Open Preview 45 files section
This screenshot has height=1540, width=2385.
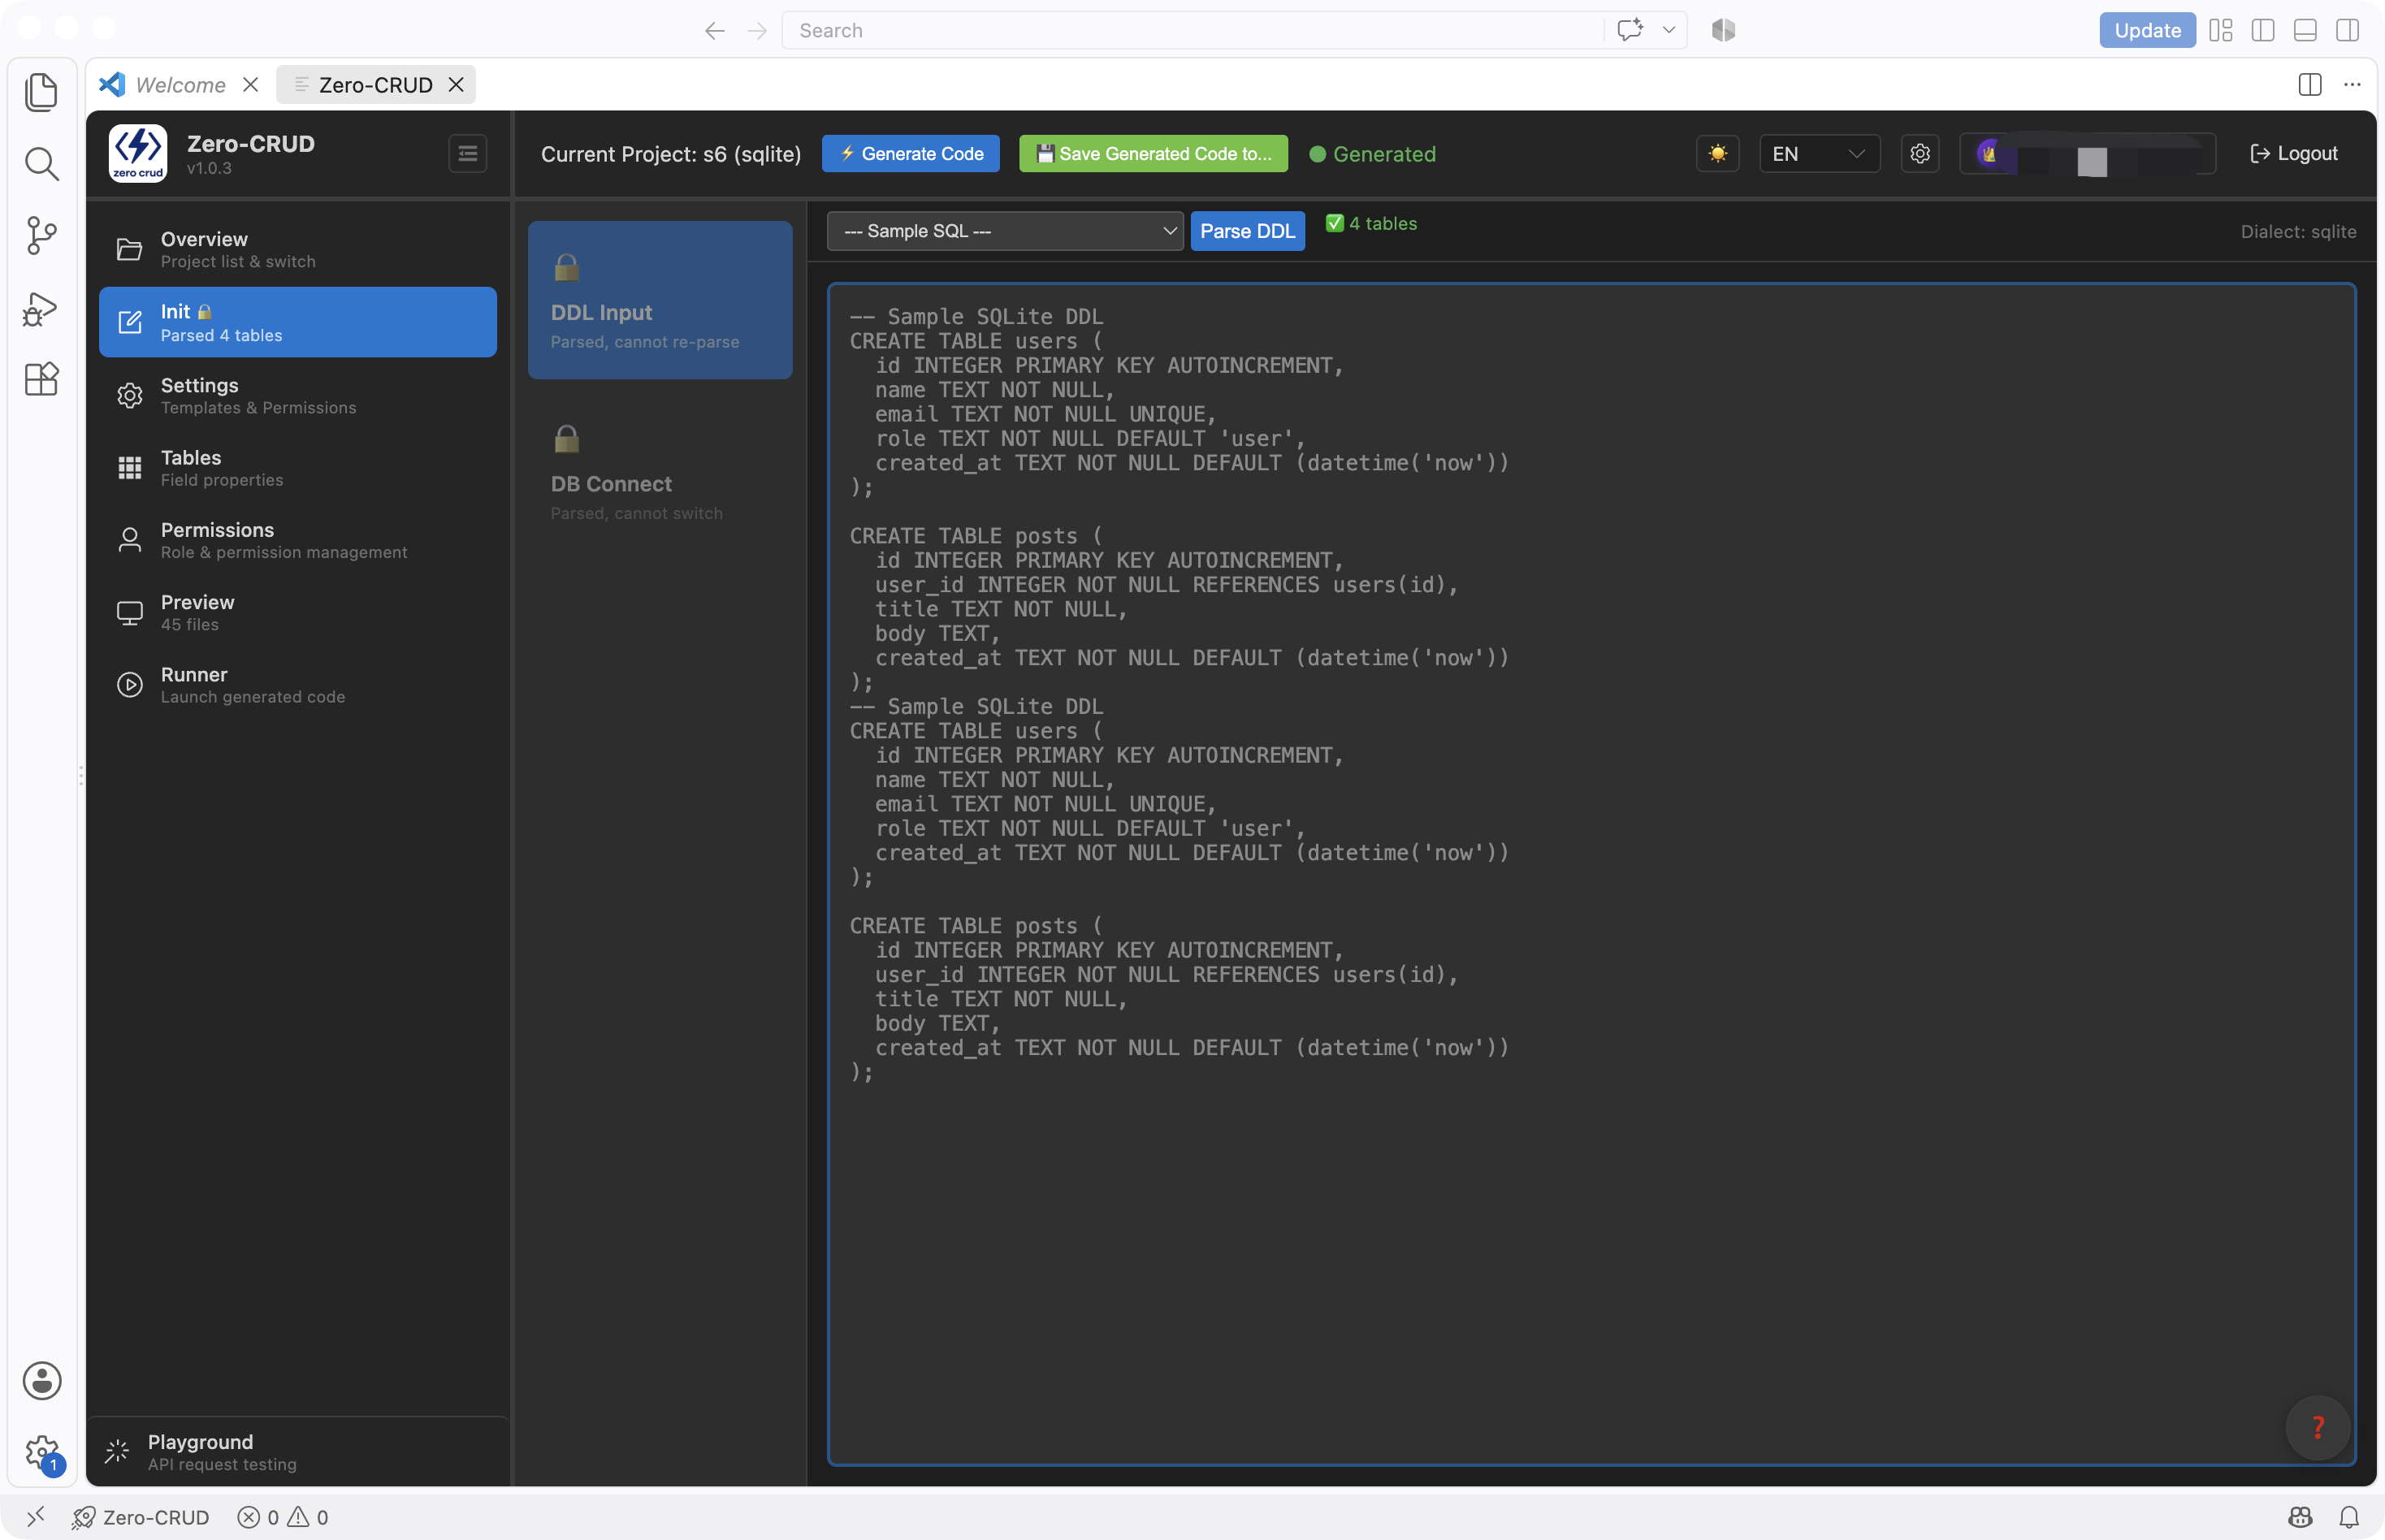tap(298, 612)
